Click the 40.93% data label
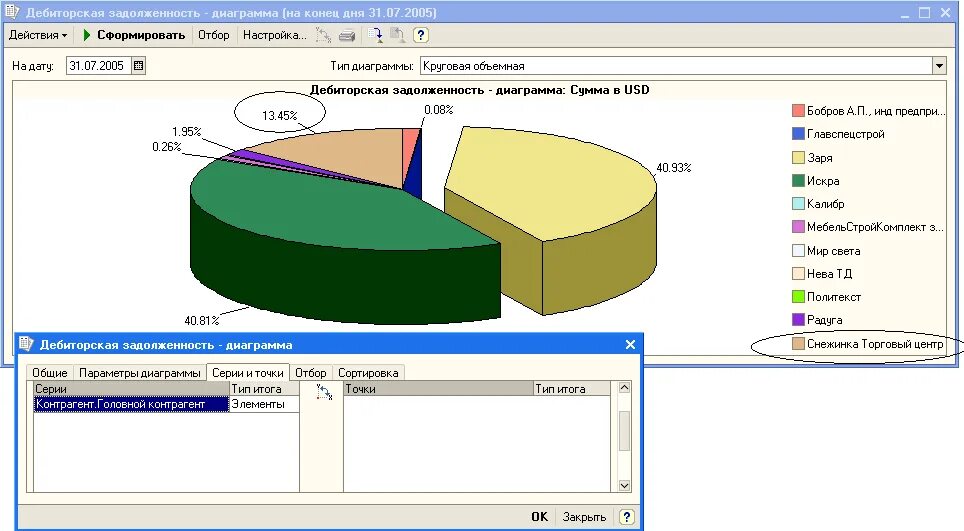 tap(674, 167)
